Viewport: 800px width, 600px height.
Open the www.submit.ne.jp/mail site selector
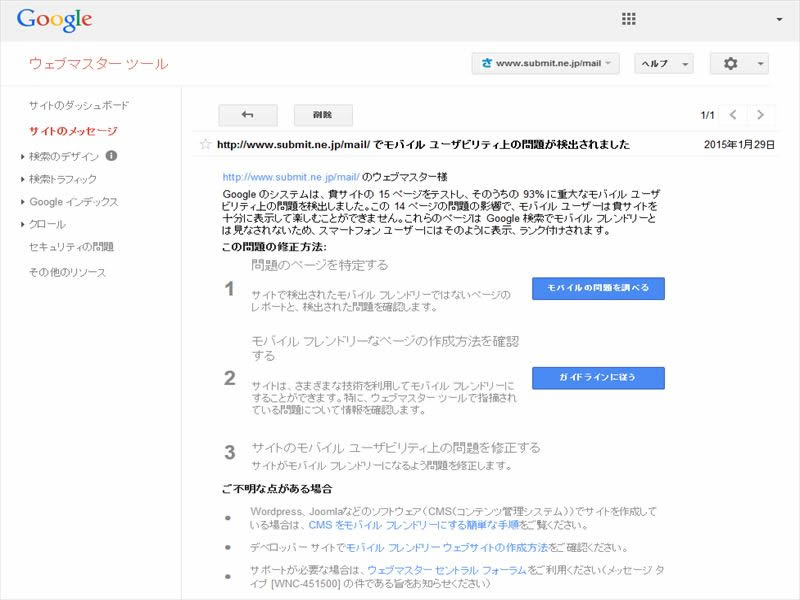(545, 64)
